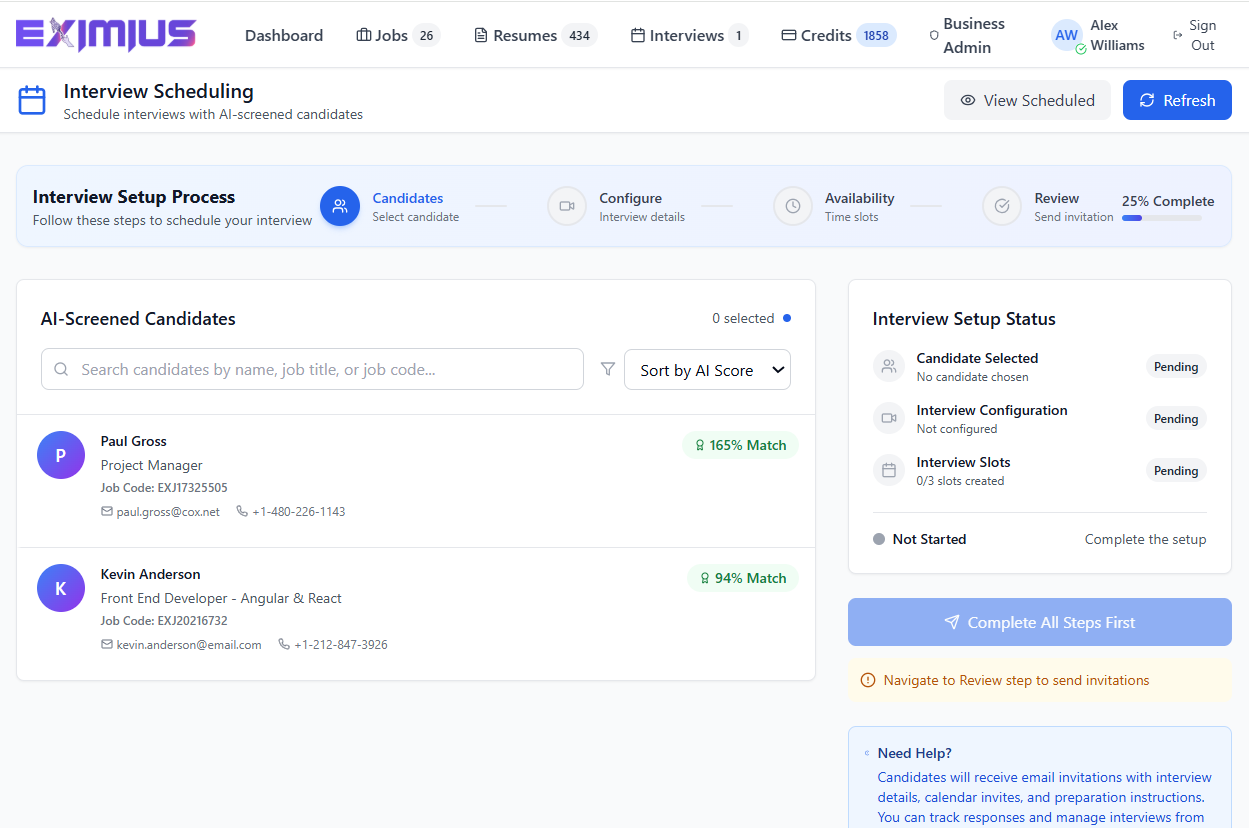Click the candidate search input field
Image resolution: width=1249 pixels, height=828 pixels.
[312, 370]
